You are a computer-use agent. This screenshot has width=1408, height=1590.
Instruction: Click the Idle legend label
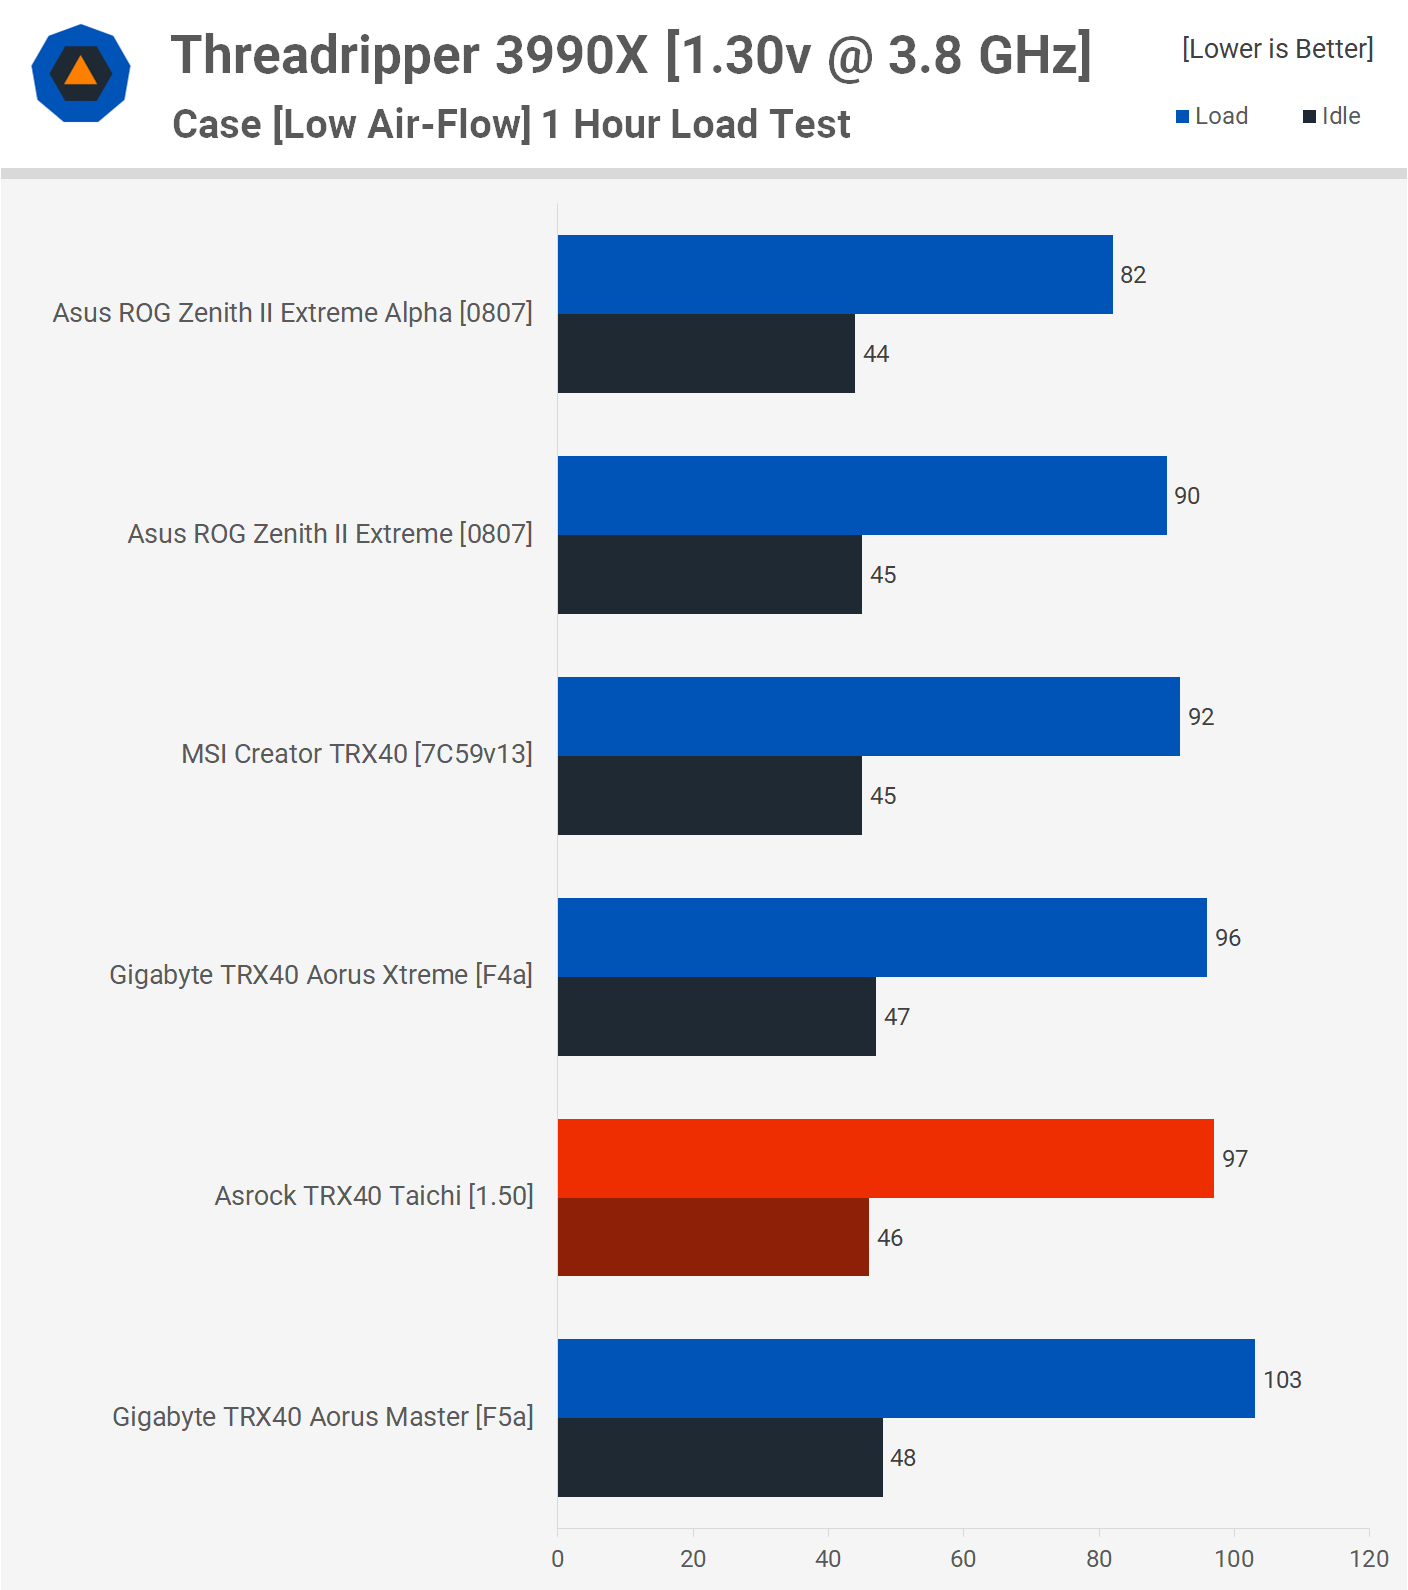[1341, 116]
